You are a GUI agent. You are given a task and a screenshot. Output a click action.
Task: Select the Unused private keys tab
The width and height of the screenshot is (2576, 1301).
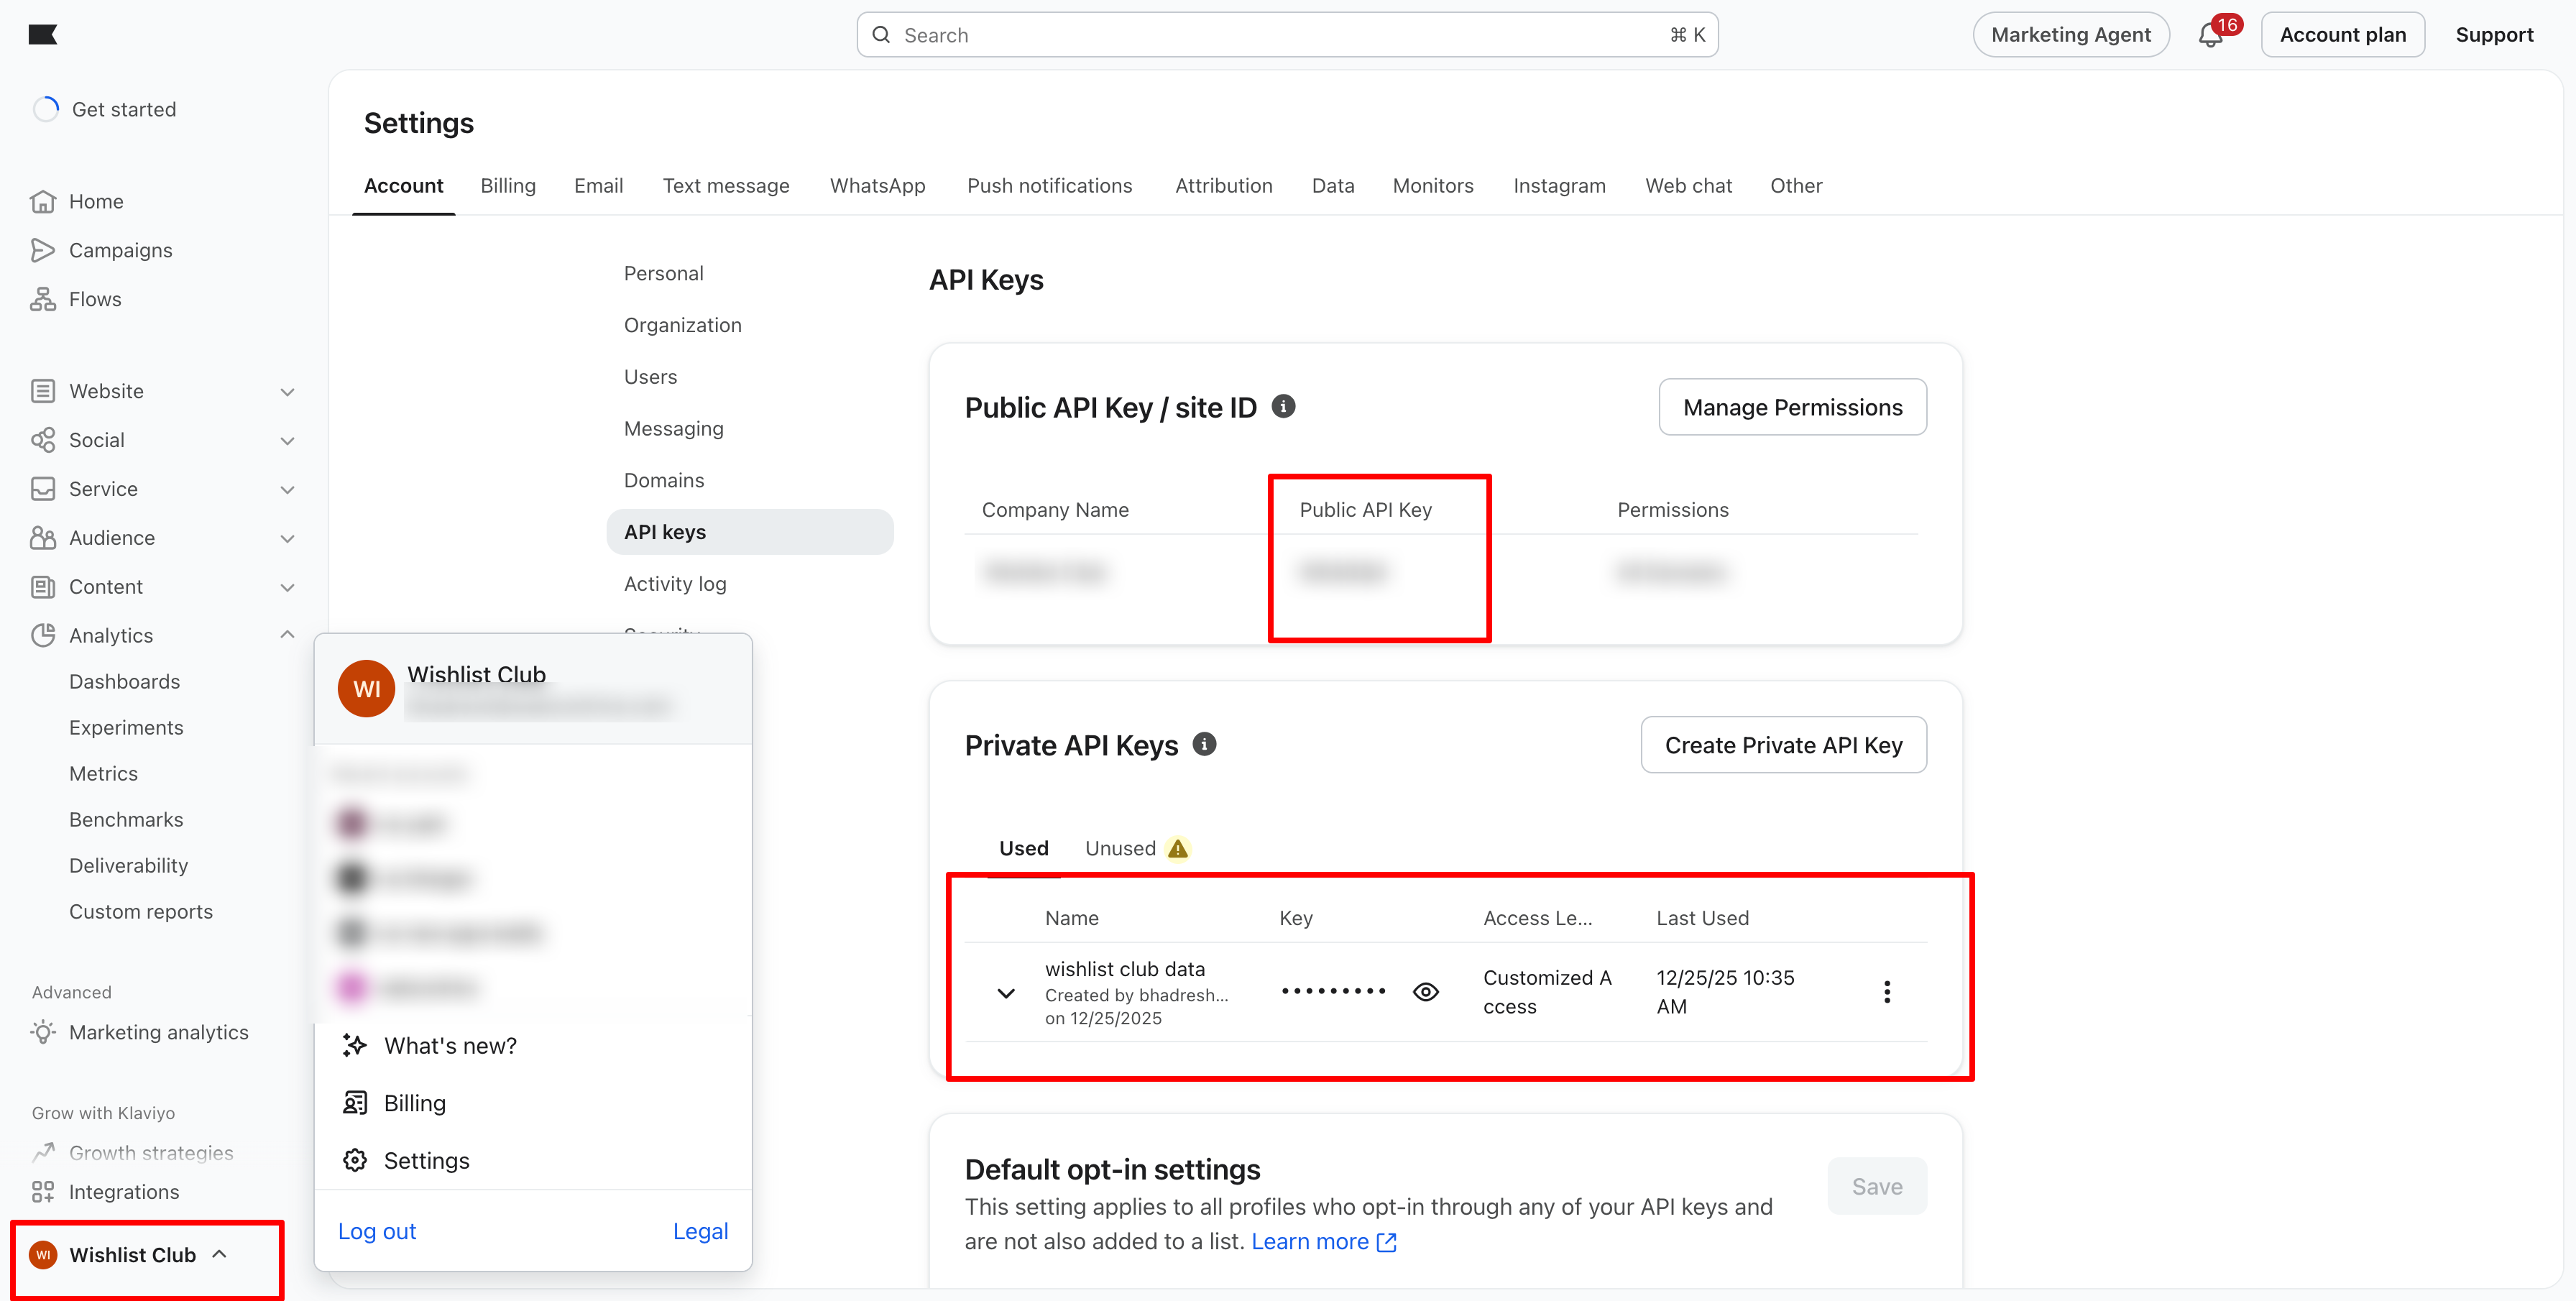[x=1121, y=849]
